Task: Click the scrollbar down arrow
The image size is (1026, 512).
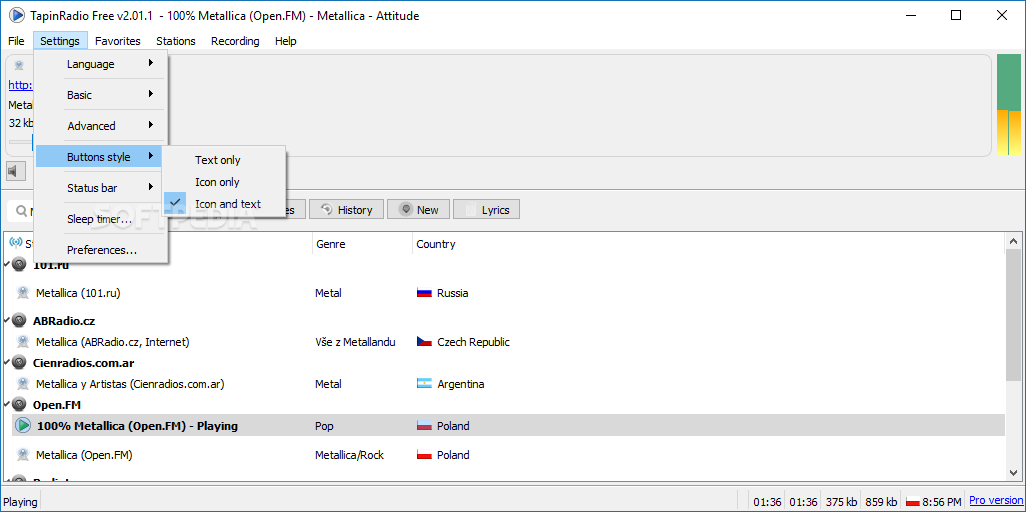Action: coord(1013,472)
